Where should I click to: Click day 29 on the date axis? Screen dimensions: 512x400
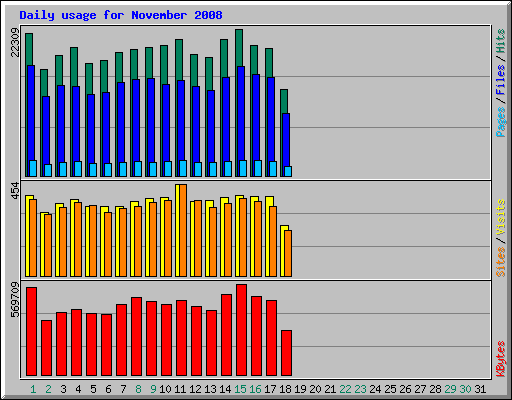click(x=450, y=389)
